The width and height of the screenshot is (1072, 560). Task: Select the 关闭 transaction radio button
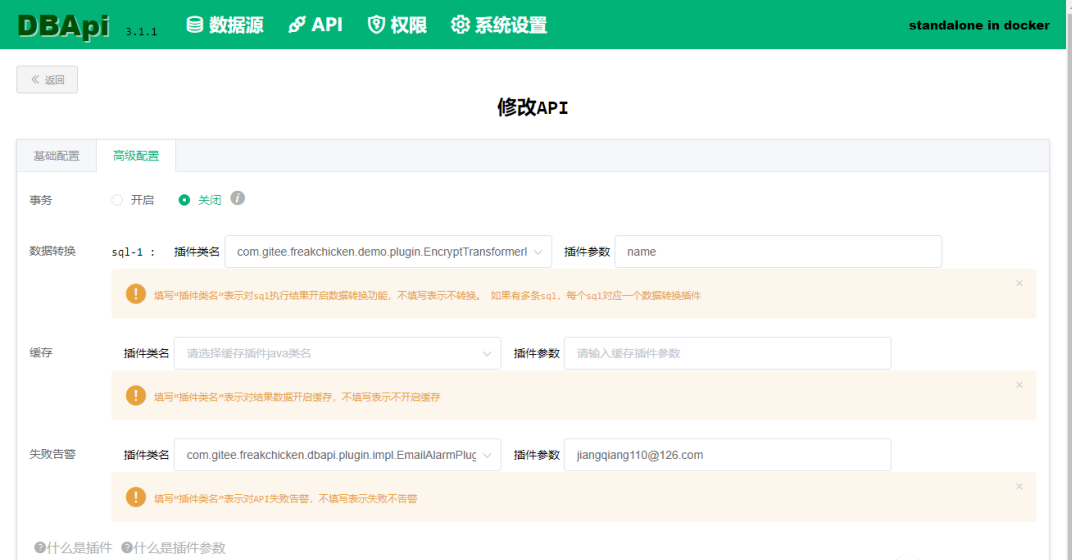point(184,200)
